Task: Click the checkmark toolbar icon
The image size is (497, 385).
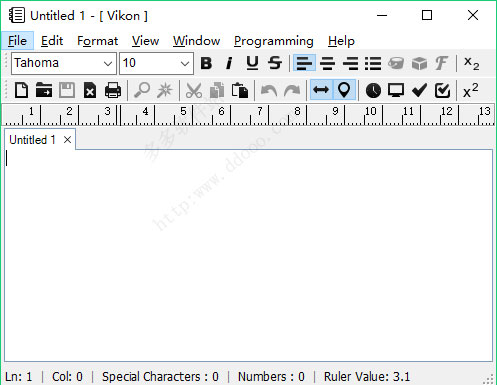Action: click(x=419, y=90)
